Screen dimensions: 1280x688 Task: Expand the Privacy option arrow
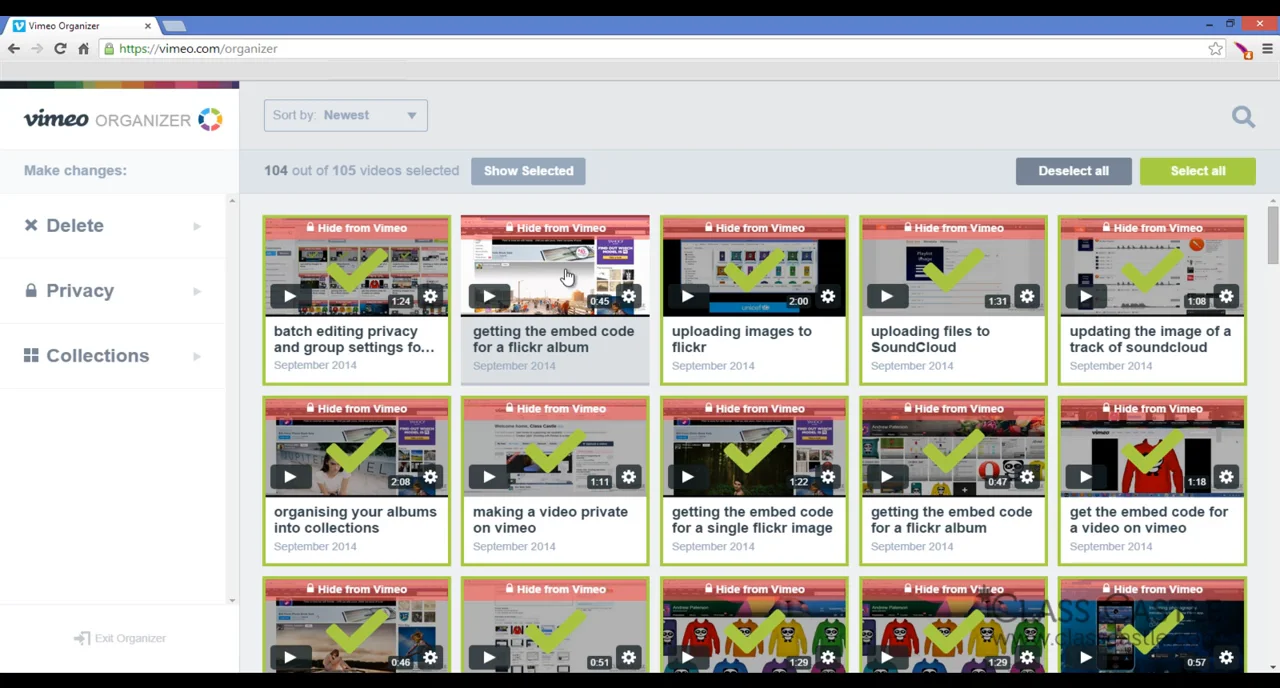pos(197,291)
